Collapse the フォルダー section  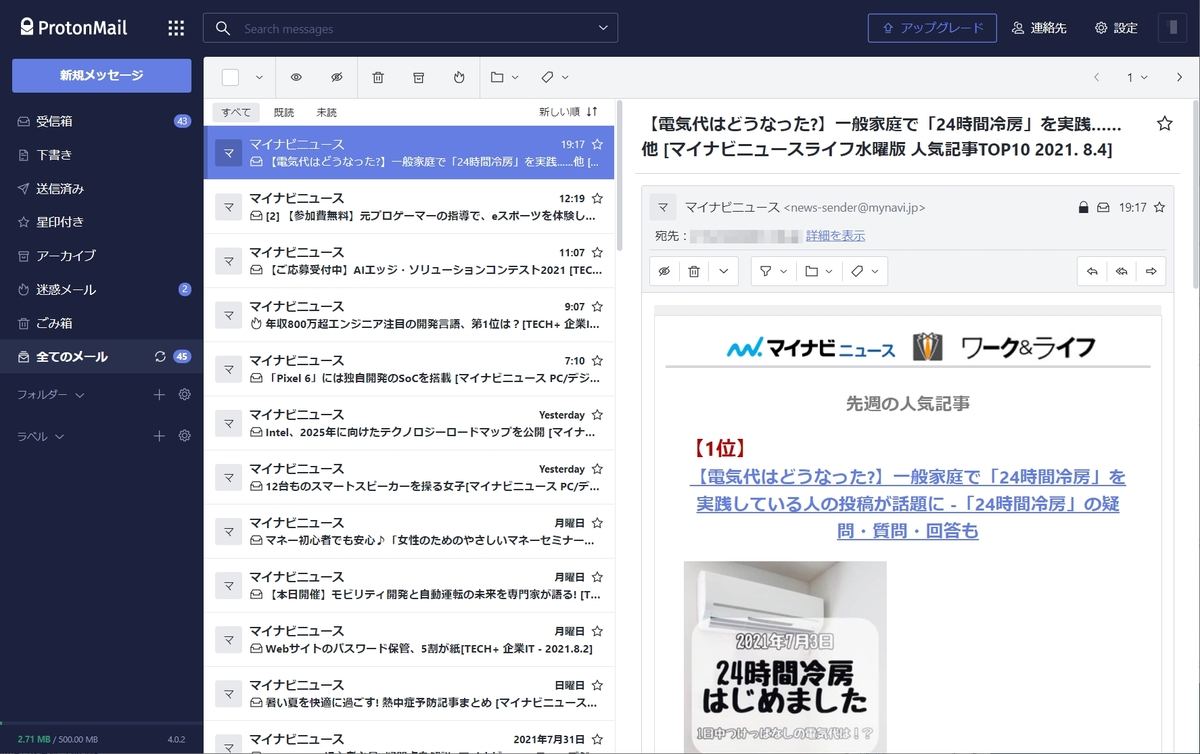point(51,395)
